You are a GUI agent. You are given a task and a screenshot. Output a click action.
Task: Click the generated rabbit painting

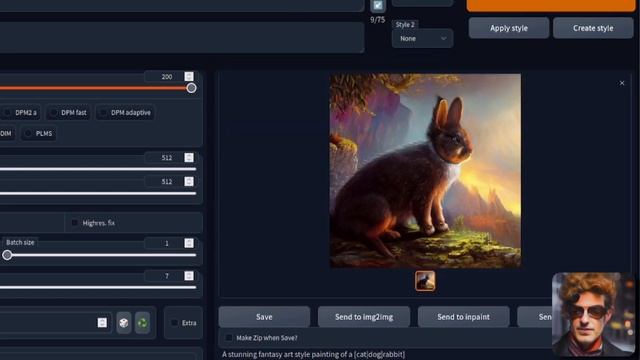click(425, 171)
